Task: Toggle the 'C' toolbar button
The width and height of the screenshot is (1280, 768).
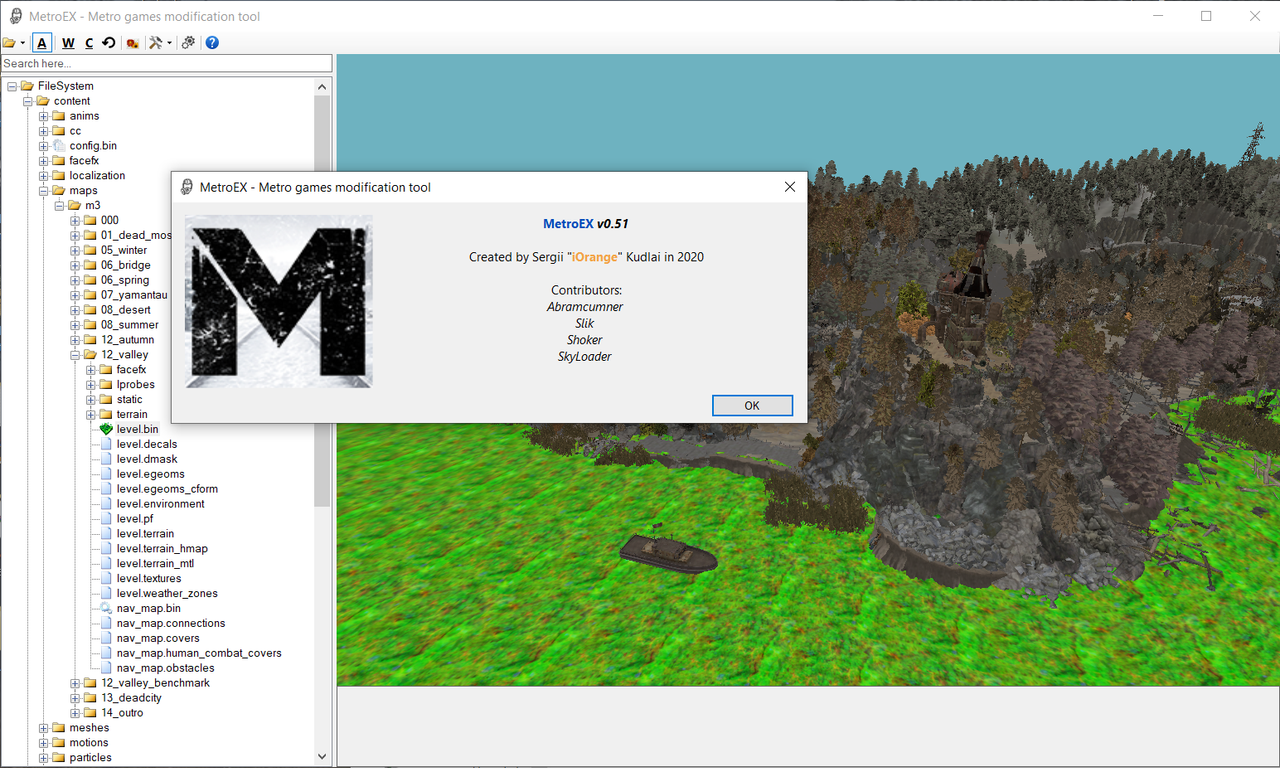Action: pyautogui.click(x=89, y=43)
